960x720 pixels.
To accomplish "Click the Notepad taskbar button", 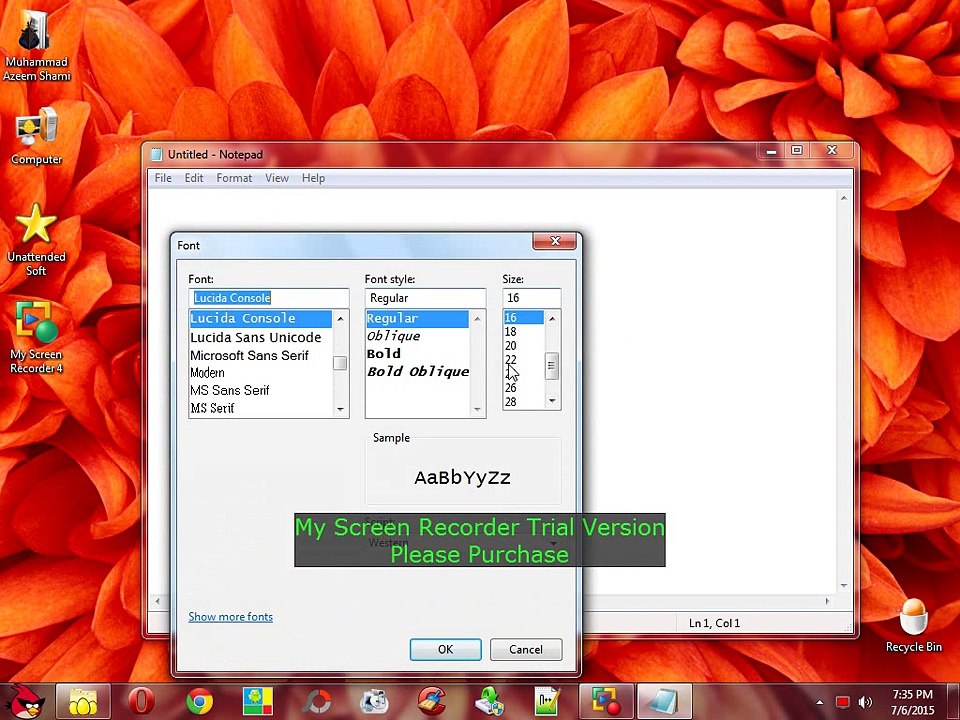I will point(665,702).
